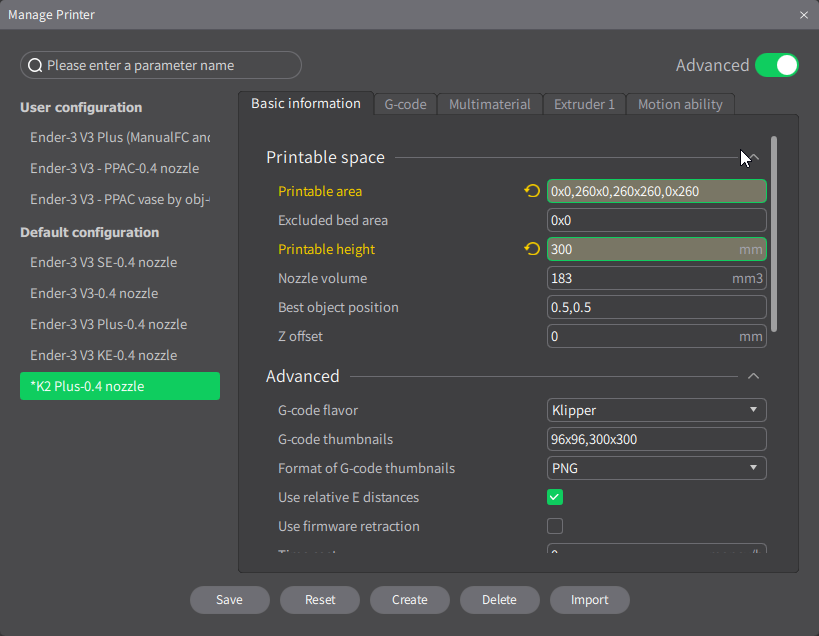
Task: Select Ender-3 V3 - PPAC vase preset
Action: point(120,199)
